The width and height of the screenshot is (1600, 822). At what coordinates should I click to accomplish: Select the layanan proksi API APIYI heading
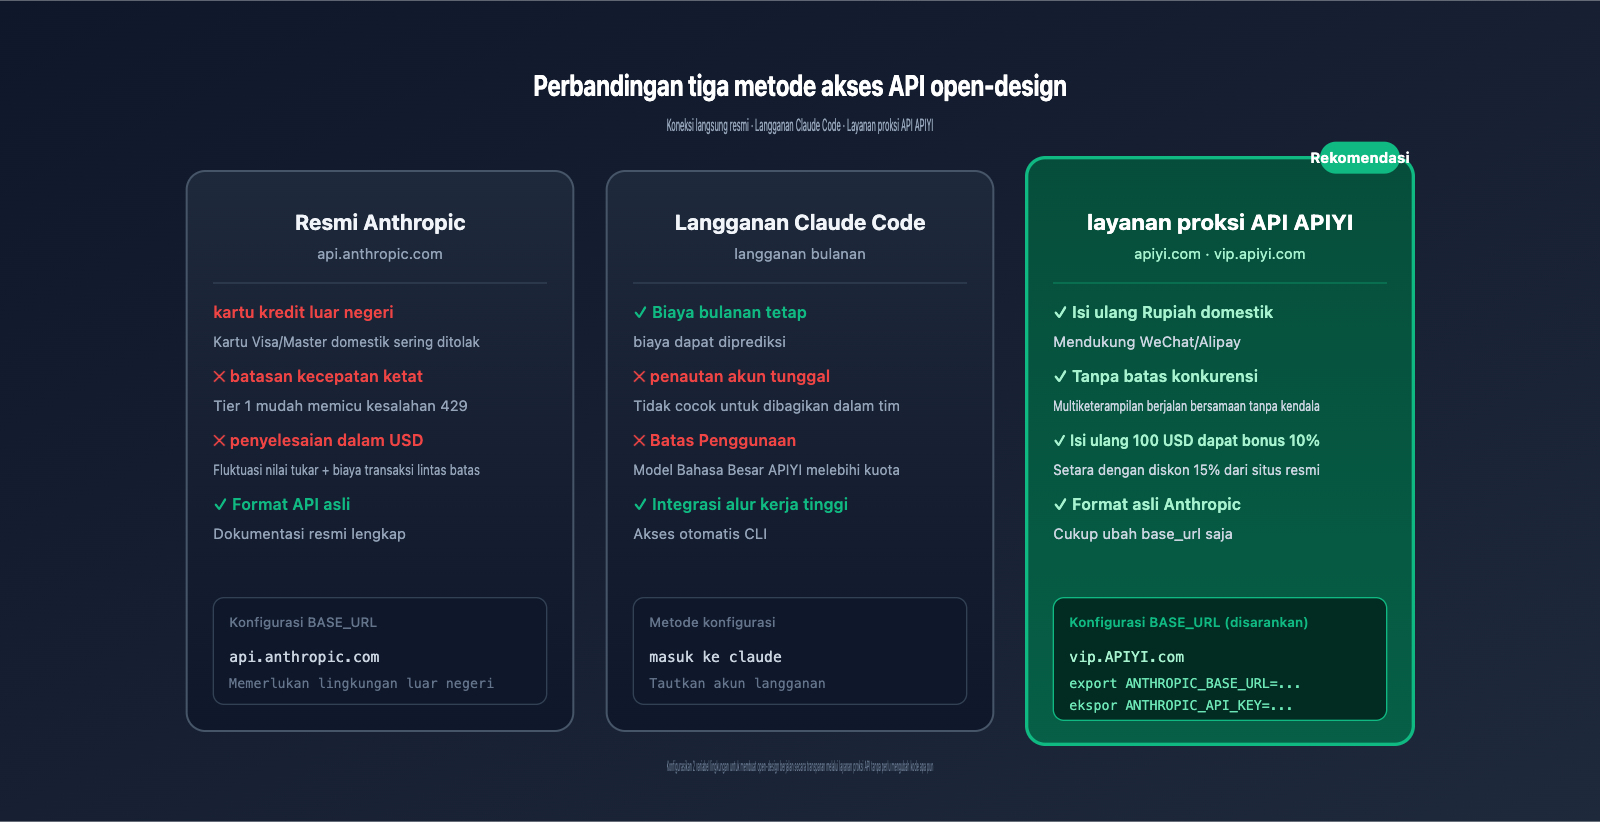click(1220, 223)
